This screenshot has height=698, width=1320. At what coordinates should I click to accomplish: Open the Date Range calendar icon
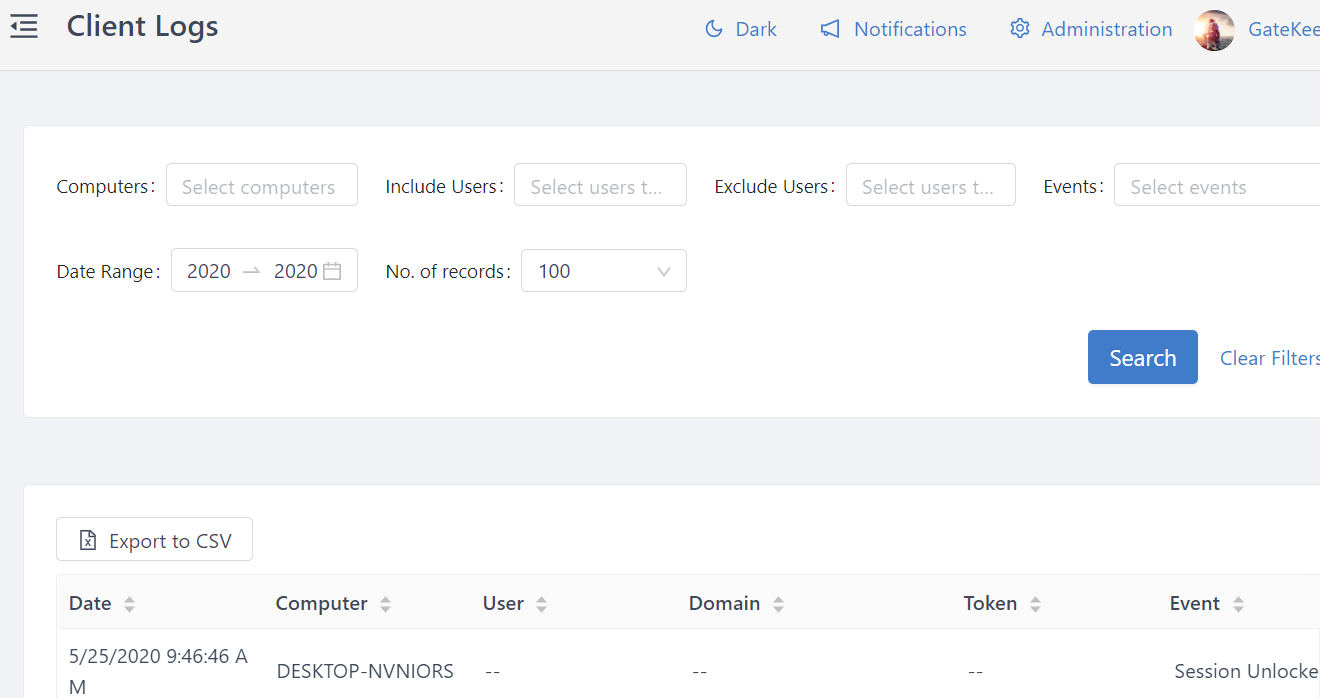(332, 271)
